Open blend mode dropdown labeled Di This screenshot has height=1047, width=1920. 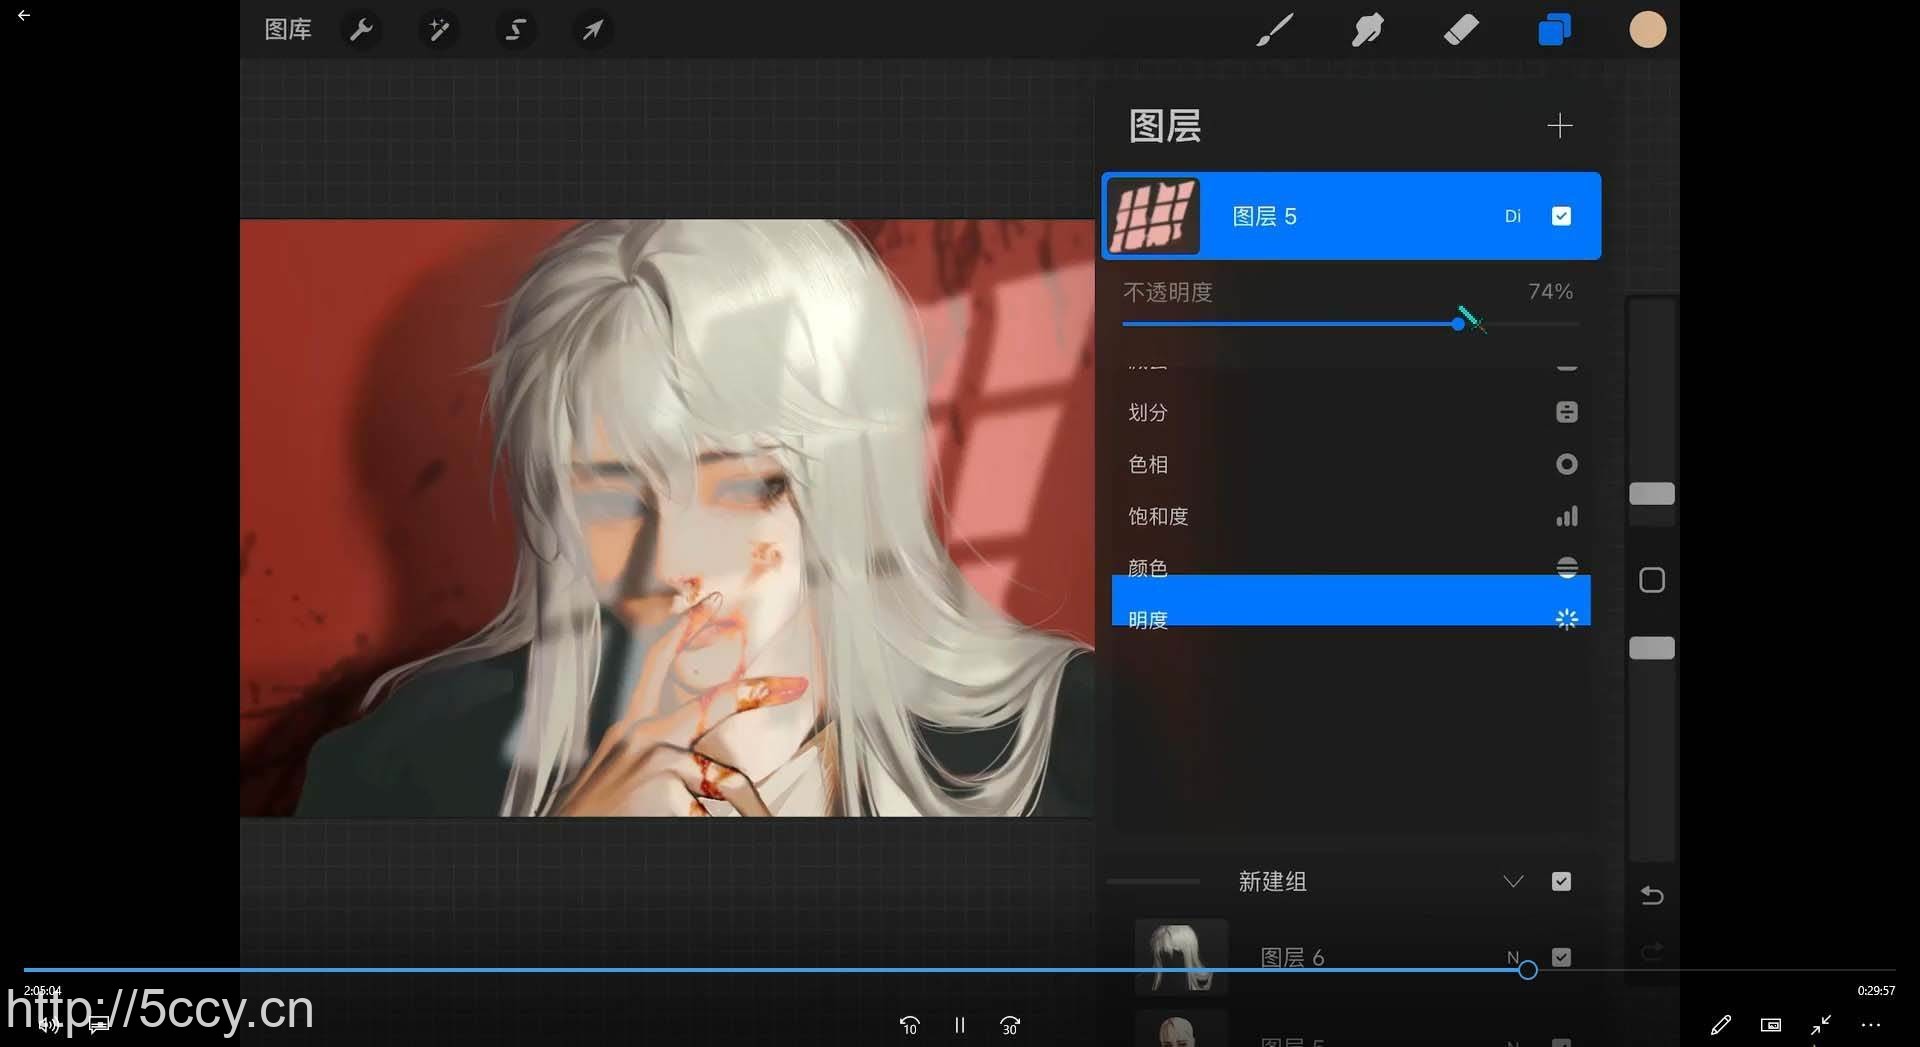(1513, 215)
